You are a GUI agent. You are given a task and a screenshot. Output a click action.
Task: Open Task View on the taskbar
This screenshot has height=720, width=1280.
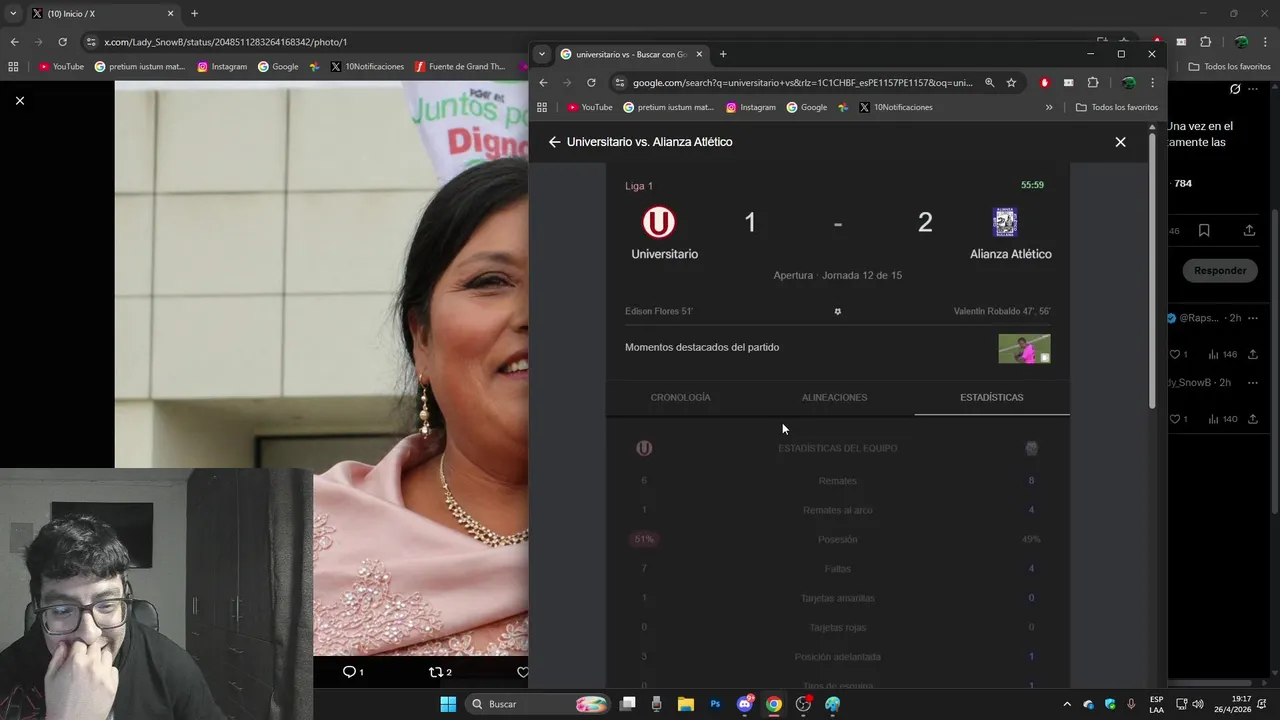[627, 704]
